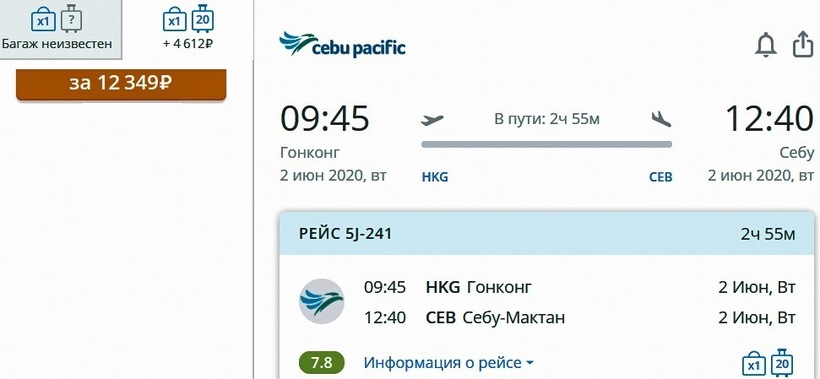Click the departing plane icon

(x=432, y=120)
